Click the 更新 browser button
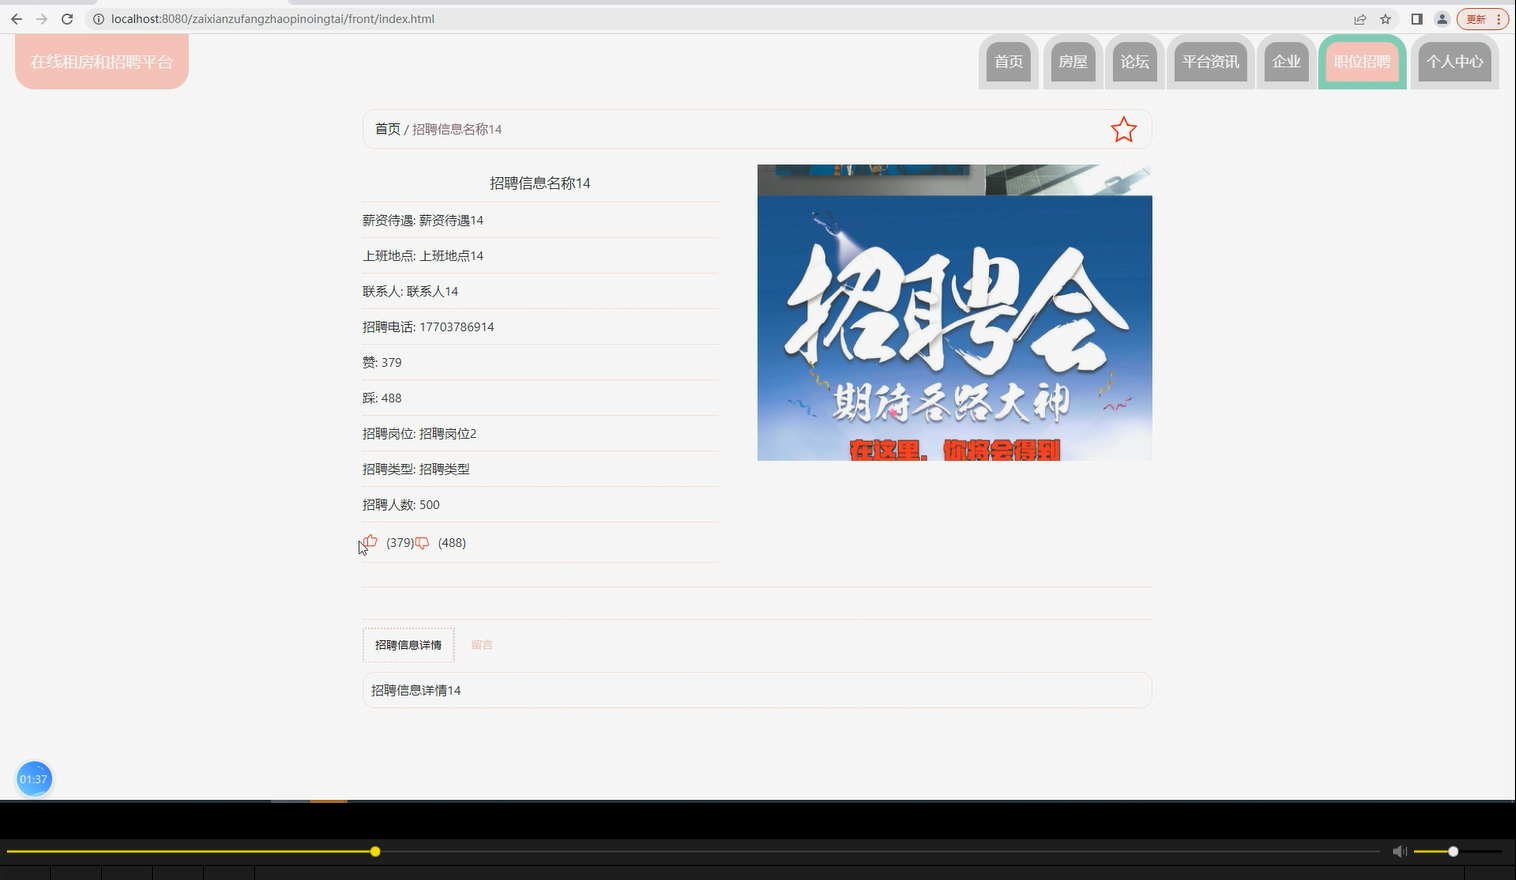 [1476, 18]
